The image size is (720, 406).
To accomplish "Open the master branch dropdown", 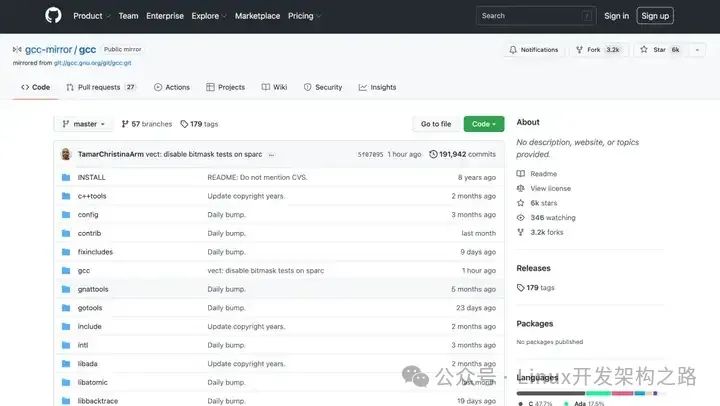I will click(84, 124).
